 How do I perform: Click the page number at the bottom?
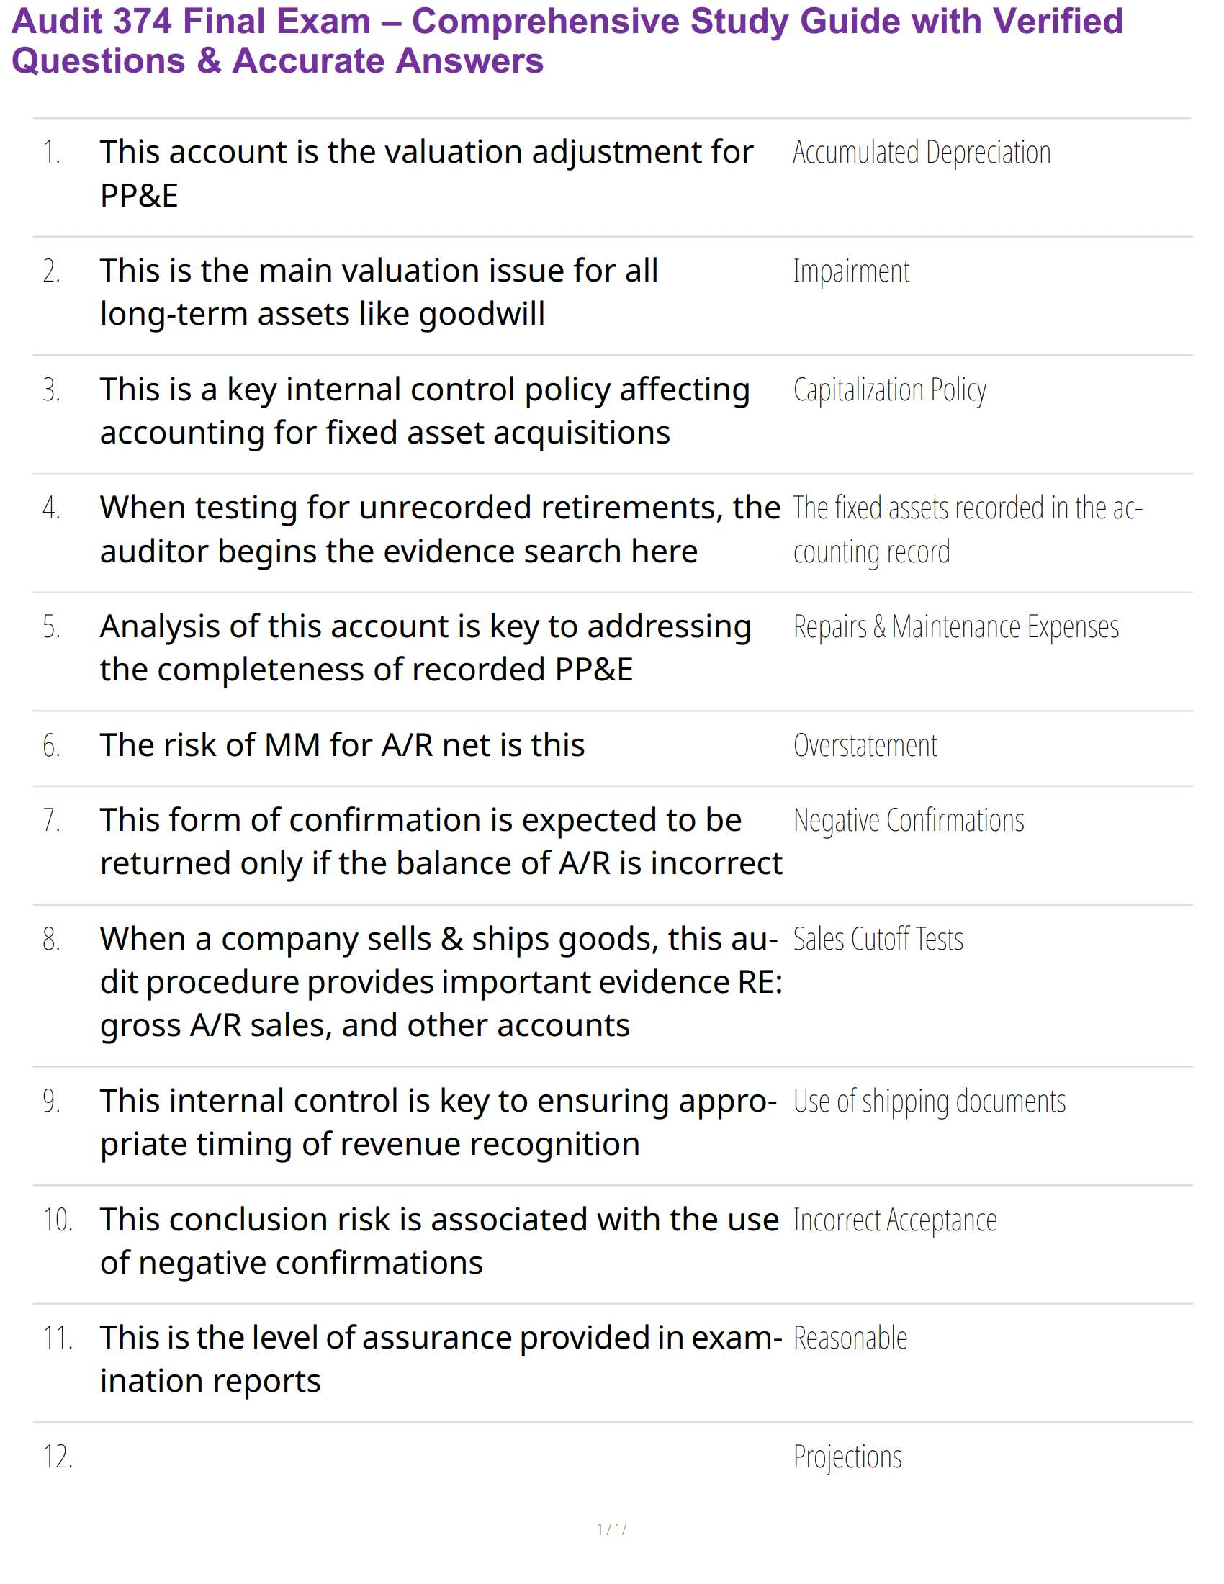pos(611,1529)
